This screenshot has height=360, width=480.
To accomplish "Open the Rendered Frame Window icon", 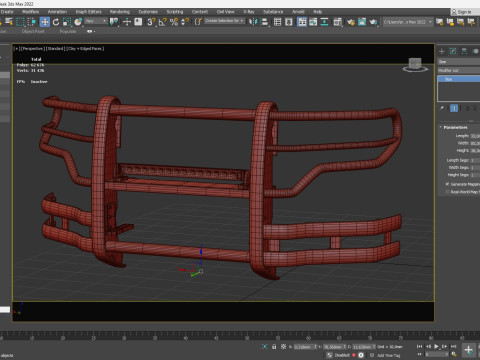I will [362, 22].
